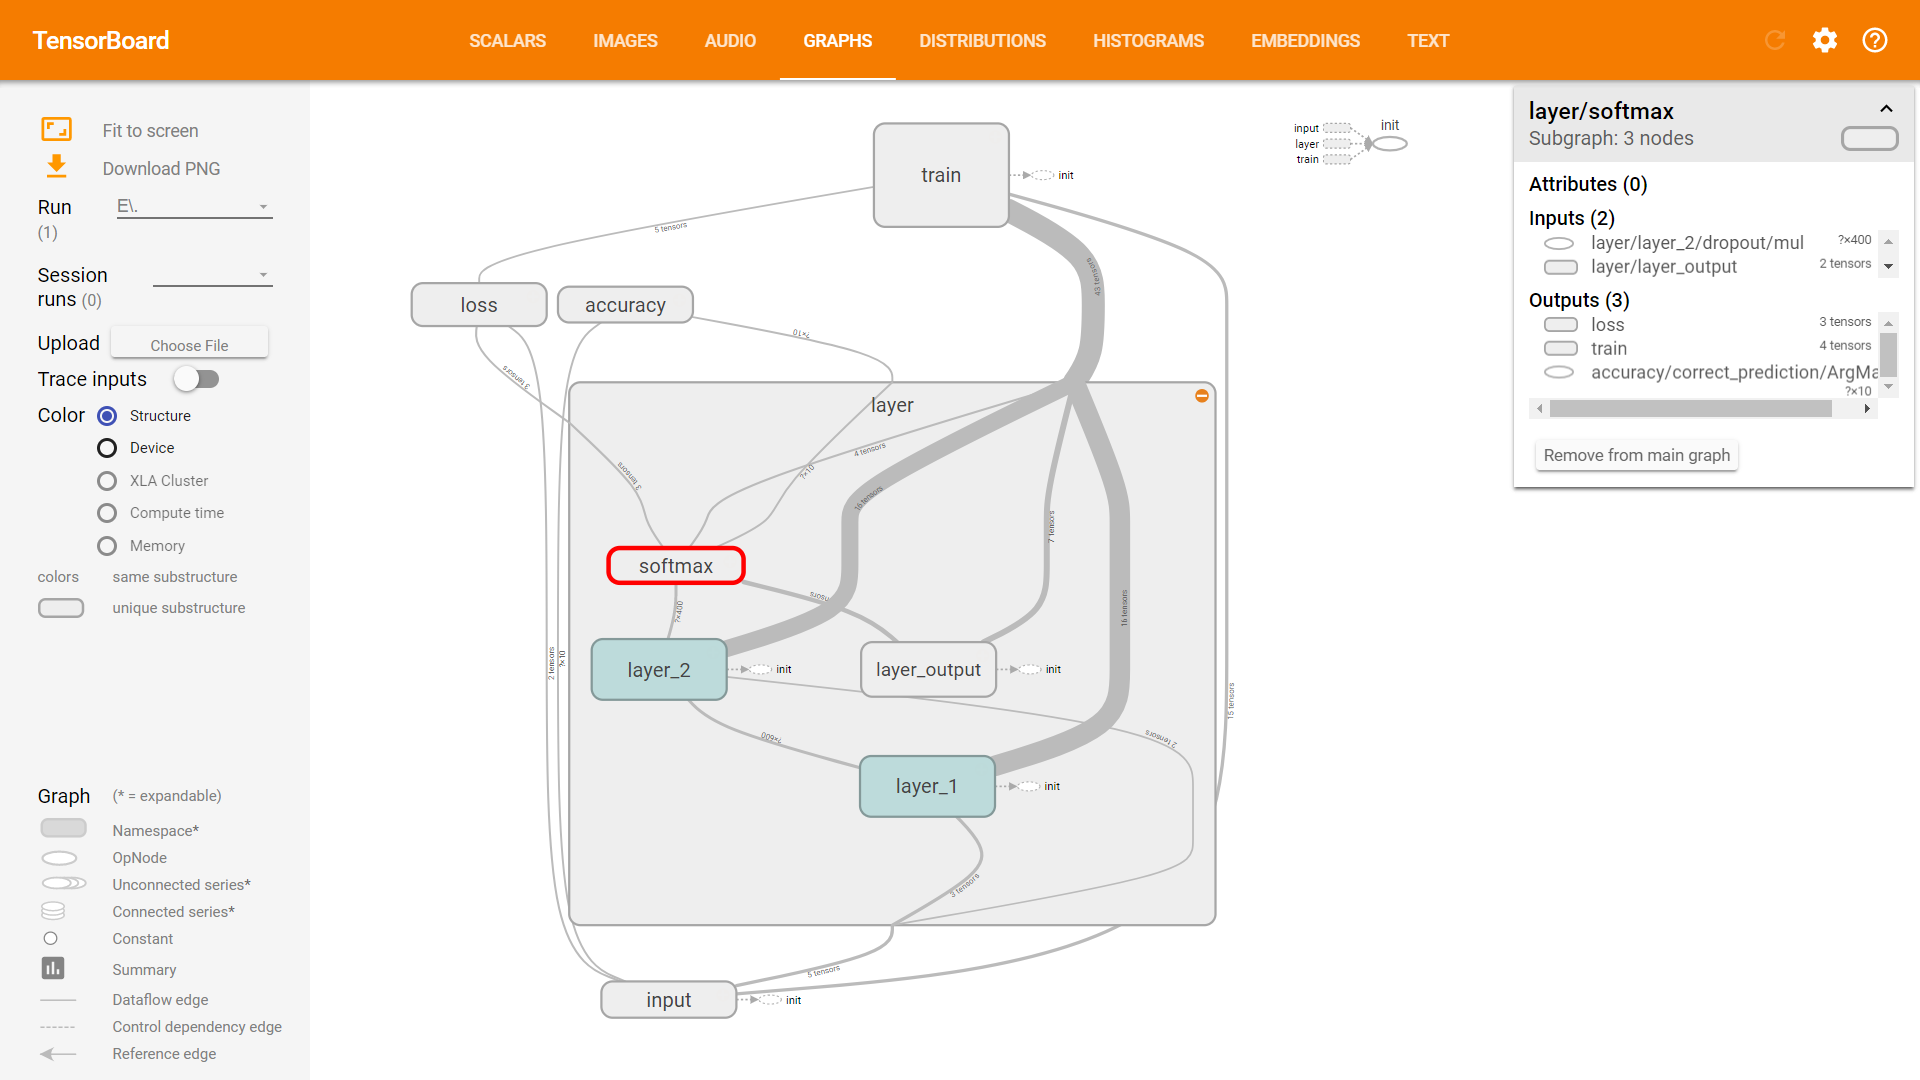1920x1080 pixels.
Task: Open the Run dropdown
Action: point(194,207)
